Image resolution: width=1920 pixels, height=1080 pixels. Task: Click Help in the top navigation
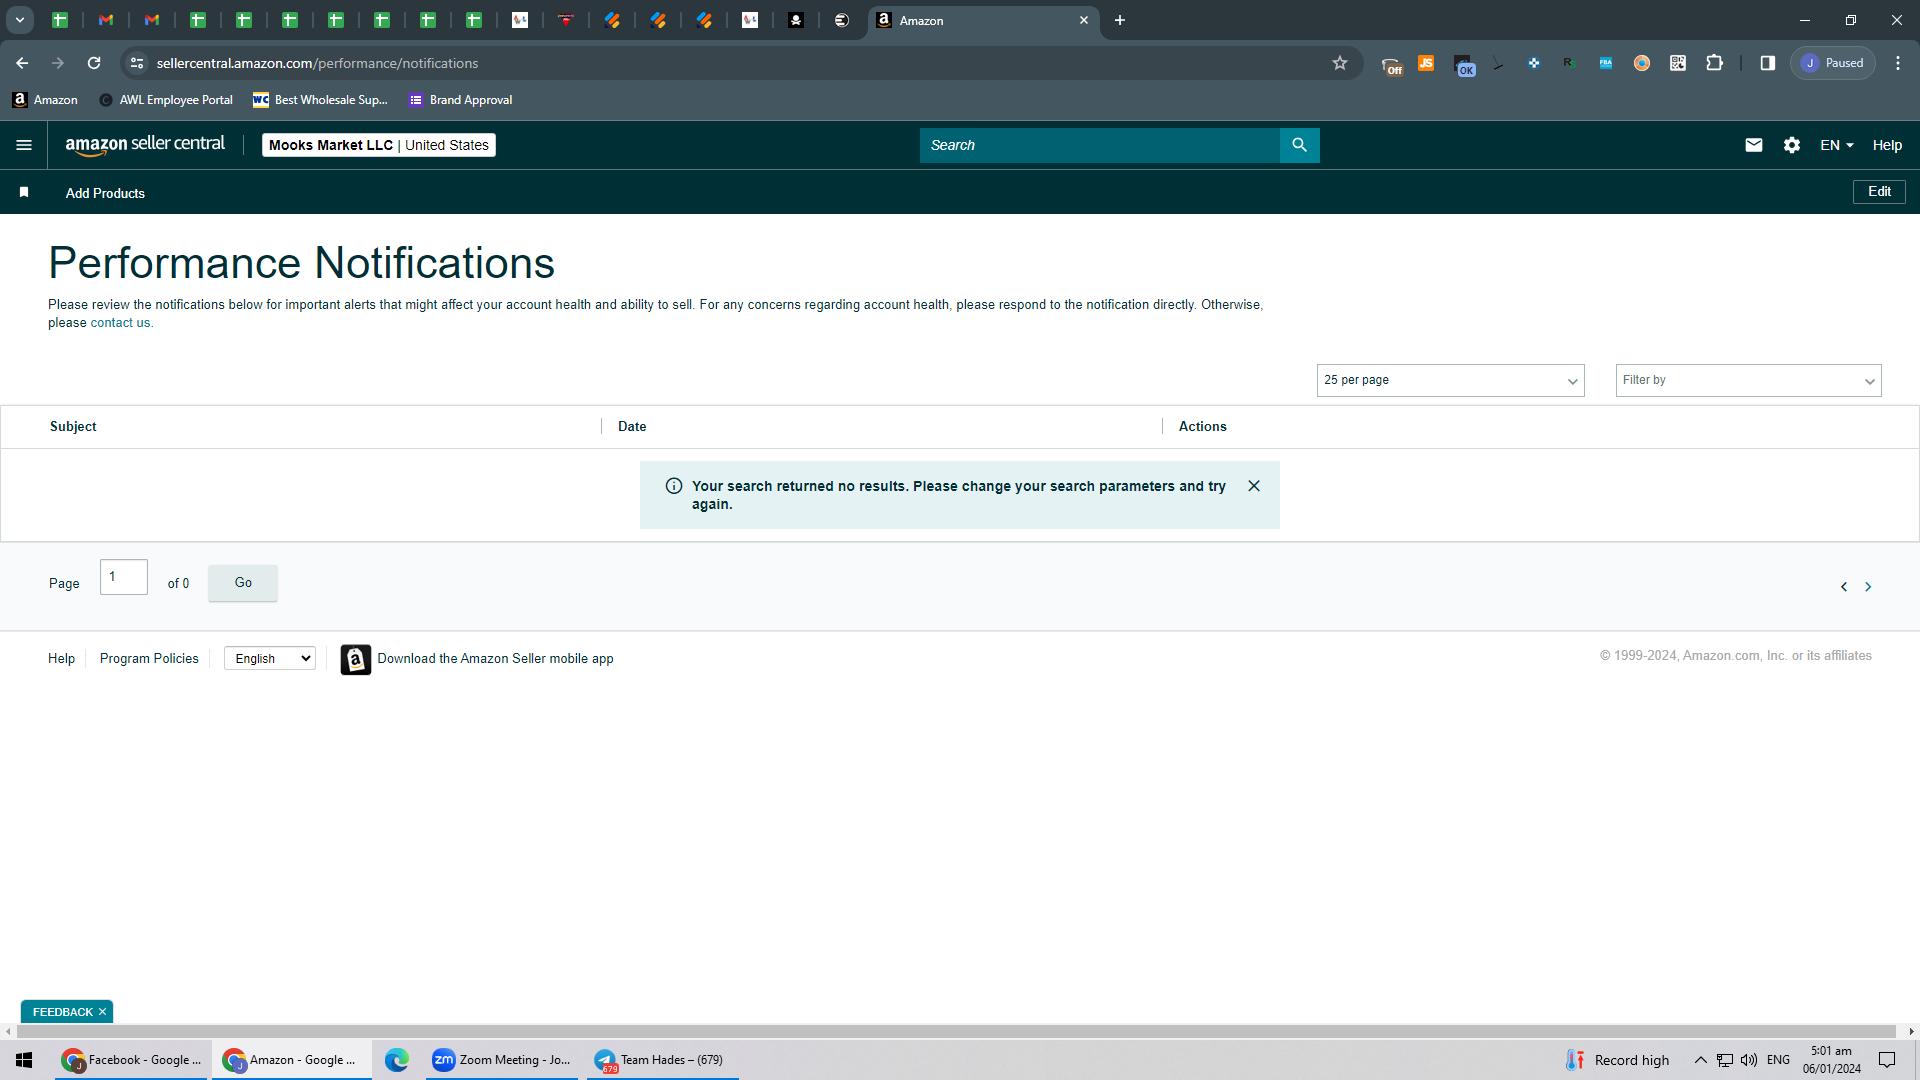[x=1887, y=145]
